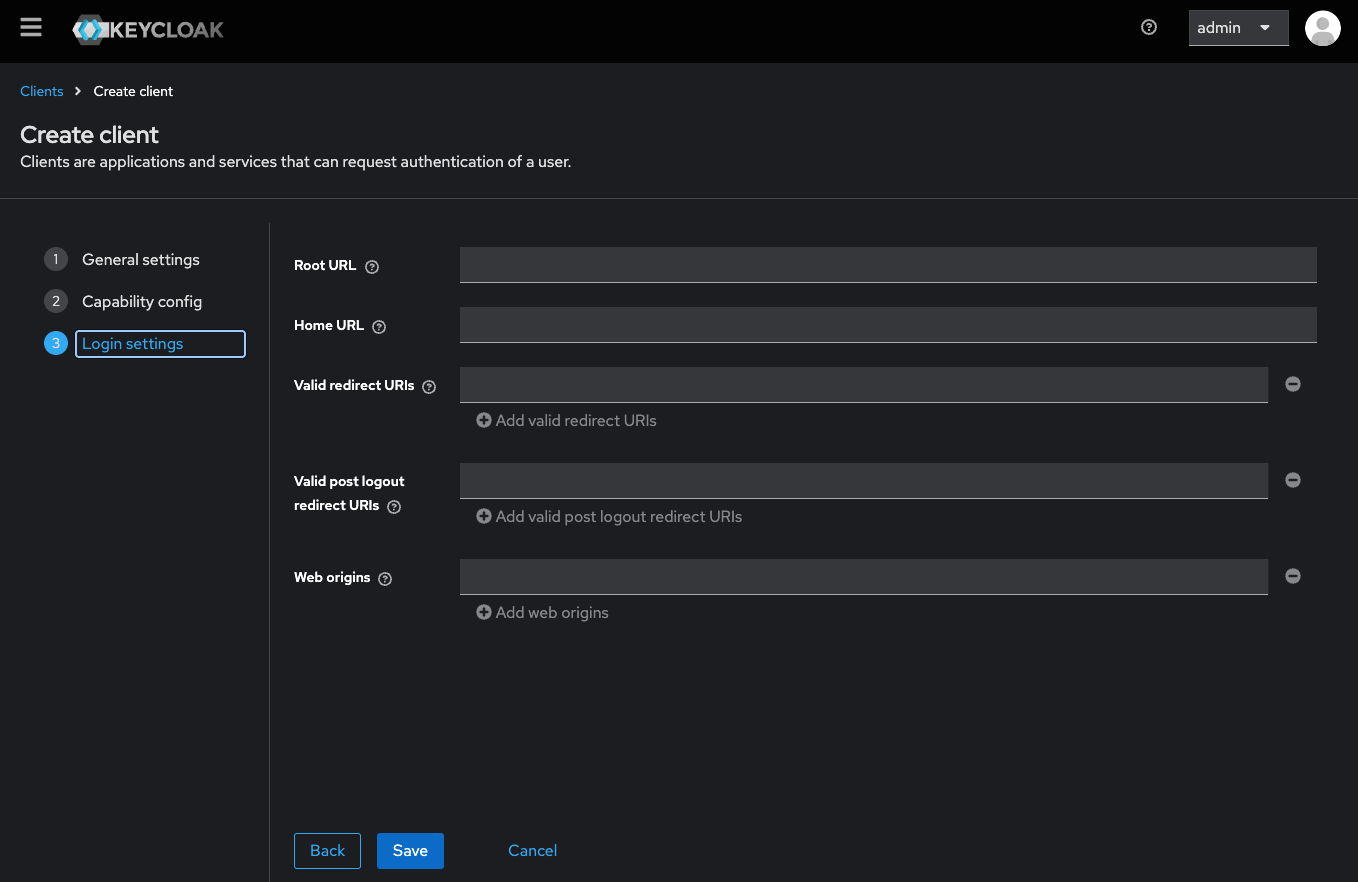Click the Clients breadcrumb link
The image size is (1358, 882).
pos(42,91)
